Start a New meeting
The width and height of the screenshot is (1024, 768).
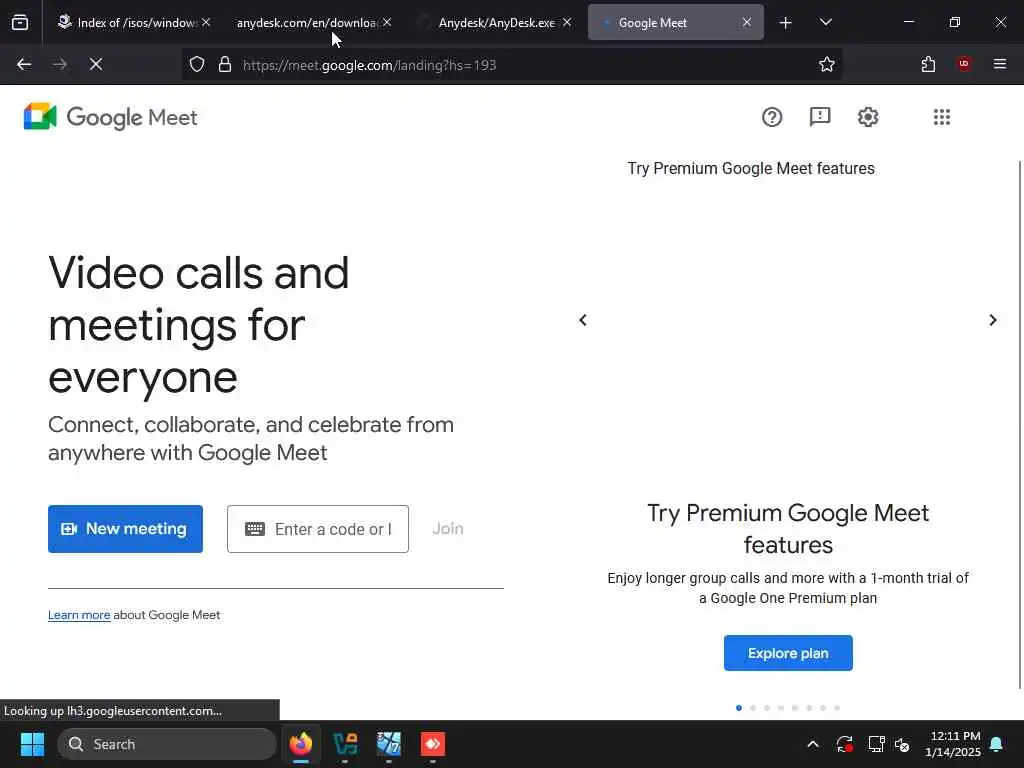click(x=125, y=529)
